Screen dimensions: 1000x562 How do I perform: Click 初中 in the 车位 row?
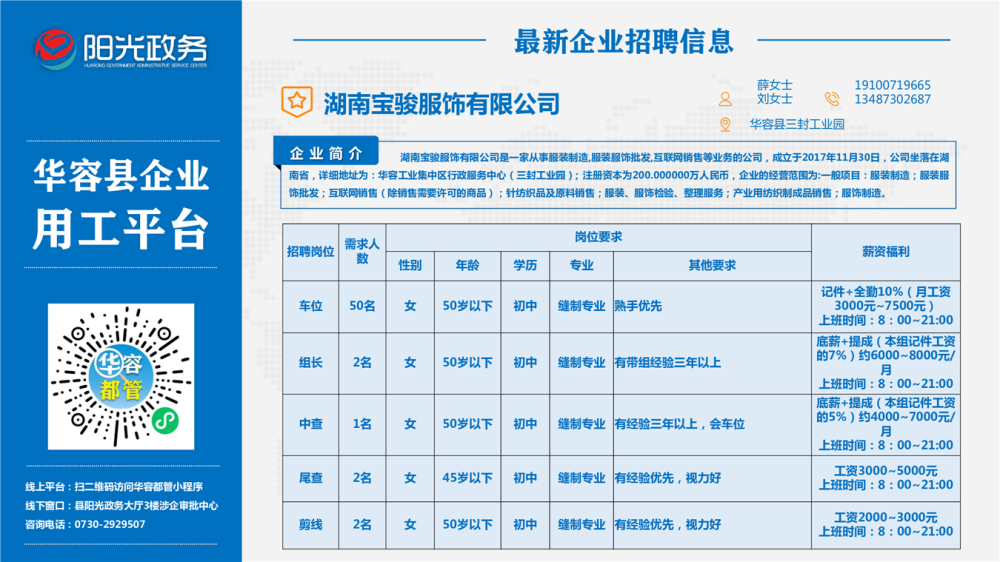525,306
